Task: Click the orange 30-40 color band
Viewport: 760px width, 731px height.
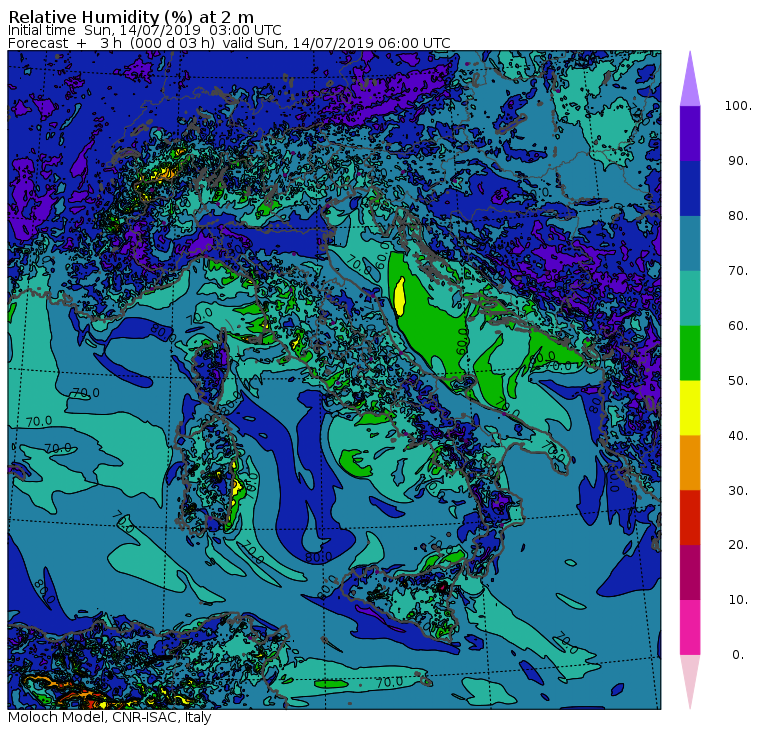Action: point(690,463)
